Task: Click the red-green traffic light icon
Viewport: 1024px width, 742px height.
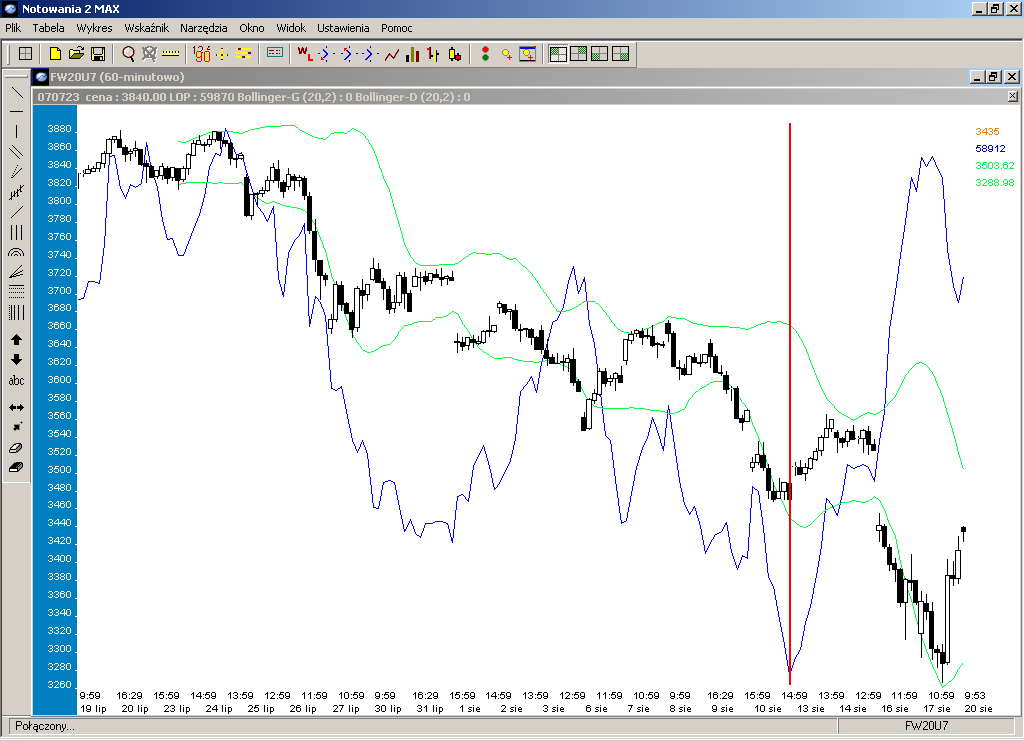Action: [x=485, y=54]
